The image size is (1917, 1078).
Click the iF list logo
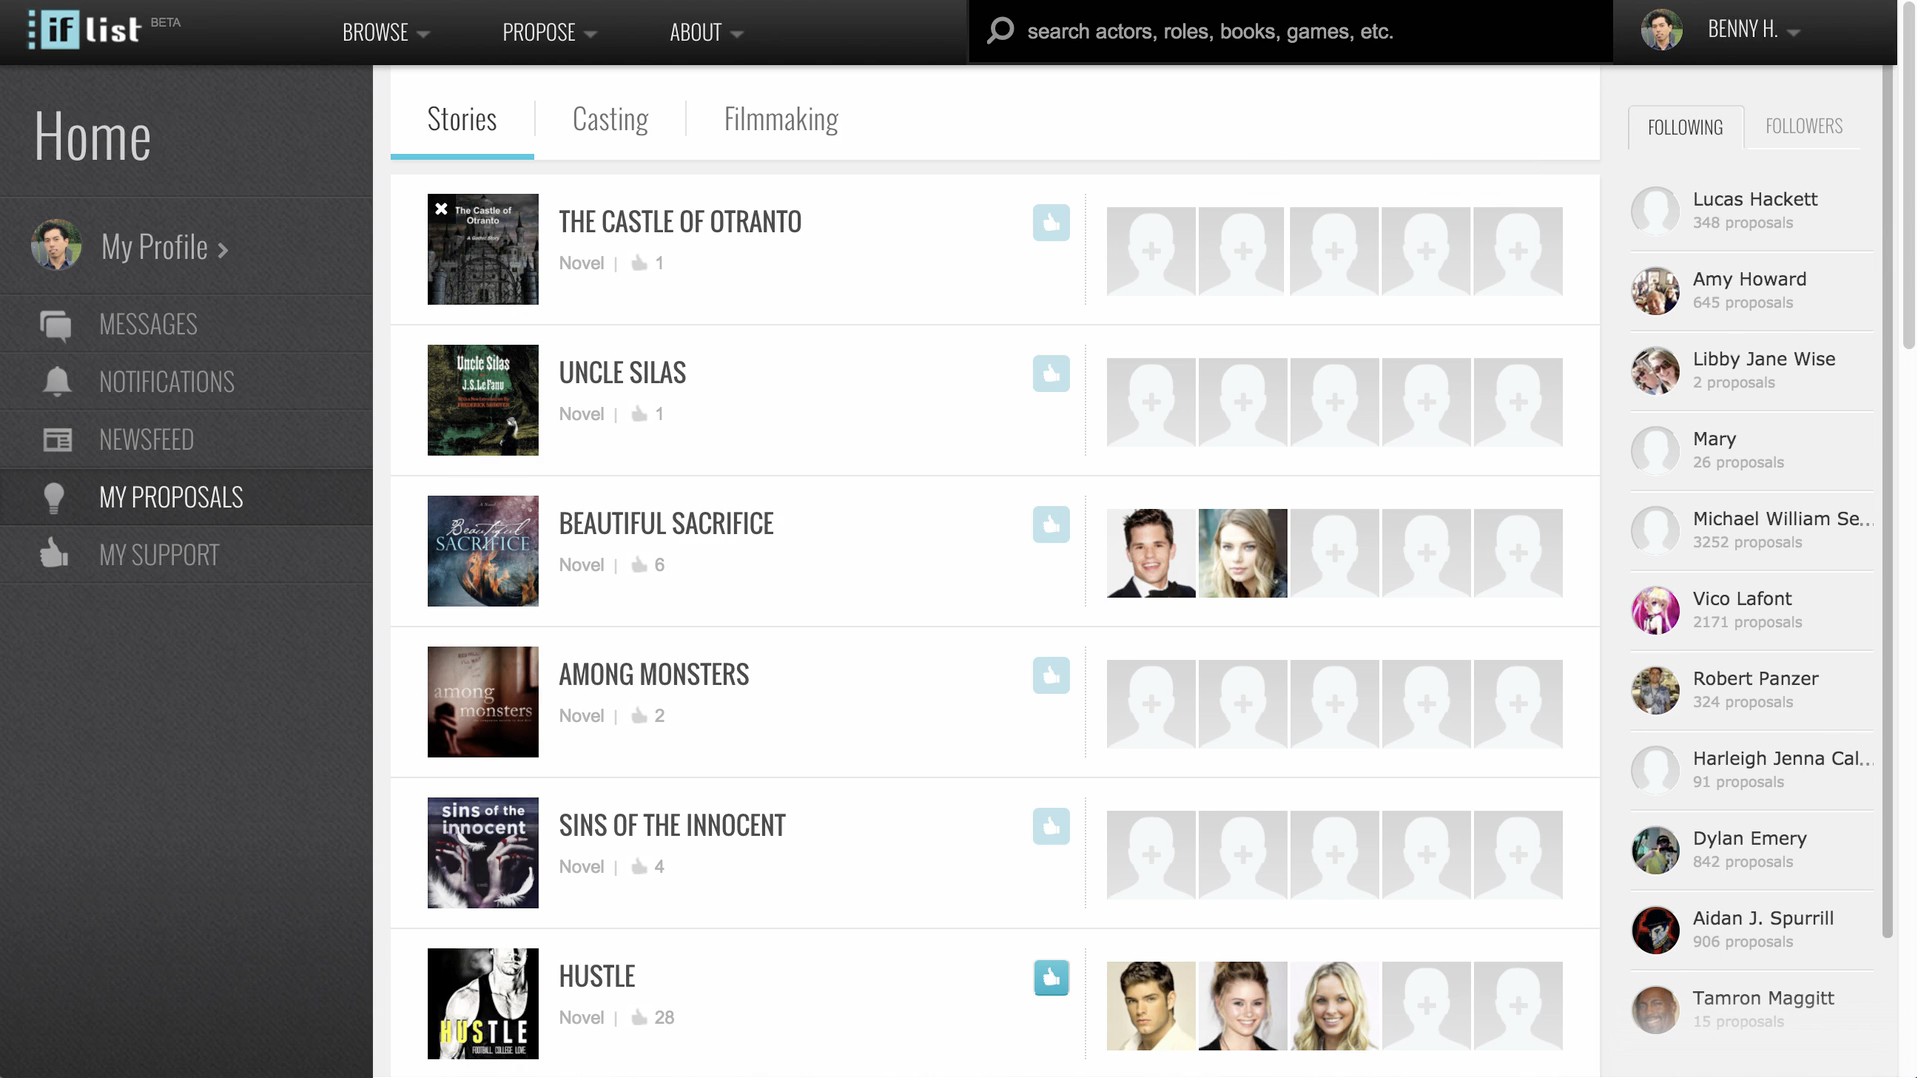click(x=84, y=30)
